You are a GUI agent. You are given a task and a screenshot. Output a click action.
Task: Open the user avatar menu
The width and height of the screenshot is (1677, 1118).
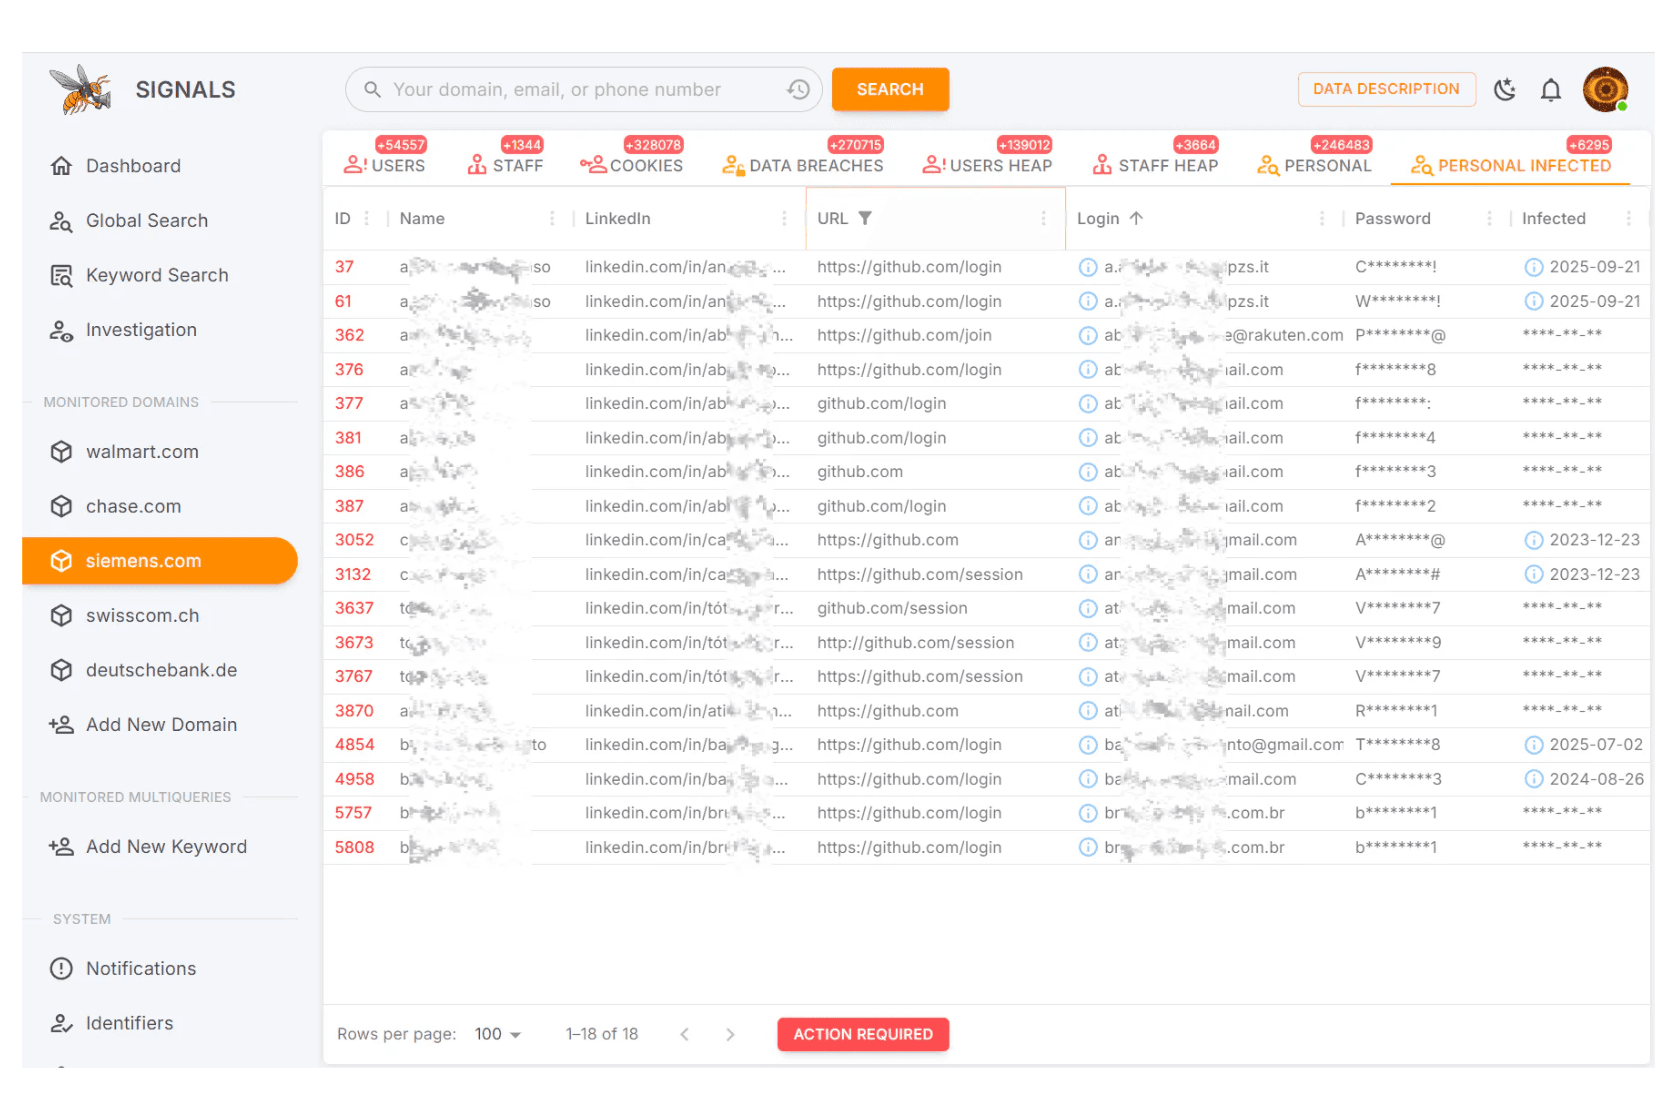[x=1605, y=90]
